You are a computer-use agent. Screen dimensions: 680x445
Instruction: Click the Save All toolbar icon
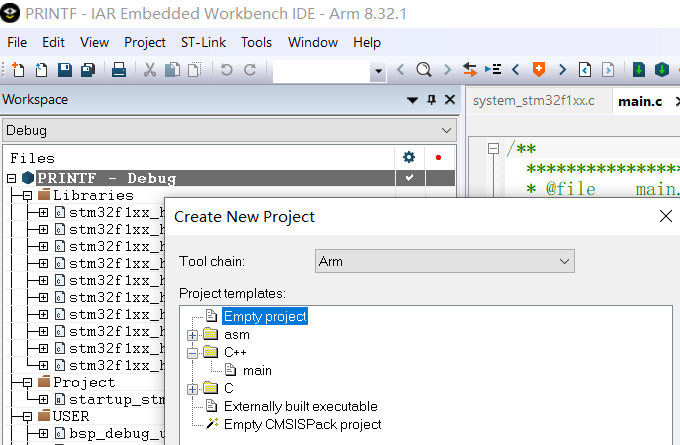click(88, 69)
